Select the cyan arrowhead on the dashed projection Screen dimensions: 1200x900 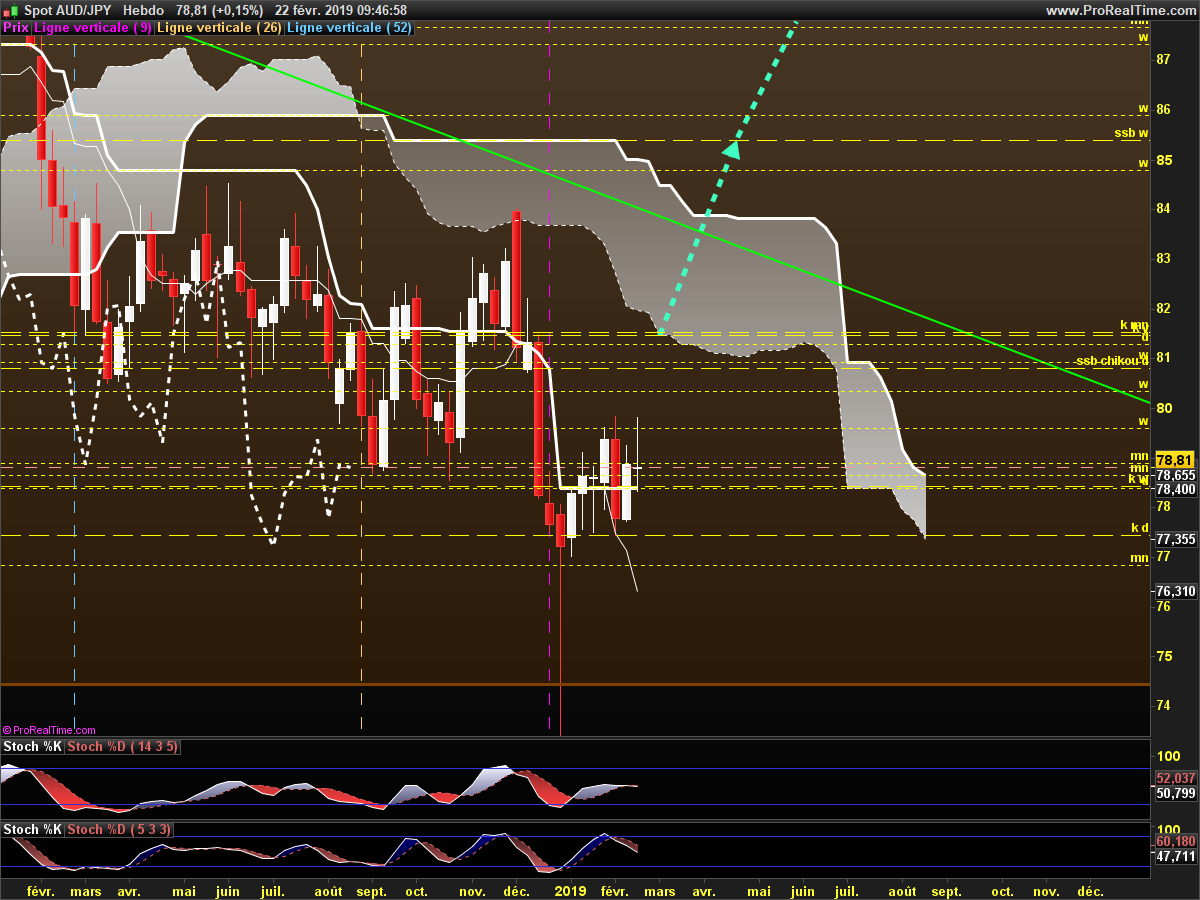[x=732, y=150]
